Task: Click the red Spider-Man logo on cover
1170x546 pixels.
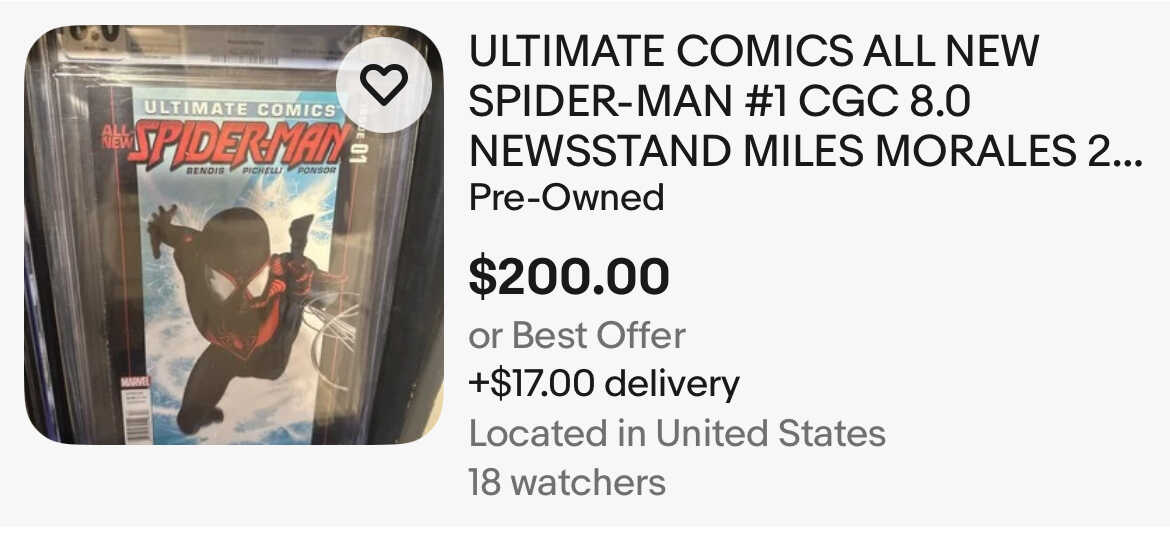Action: pyautogui.click(x=245, y=148)
